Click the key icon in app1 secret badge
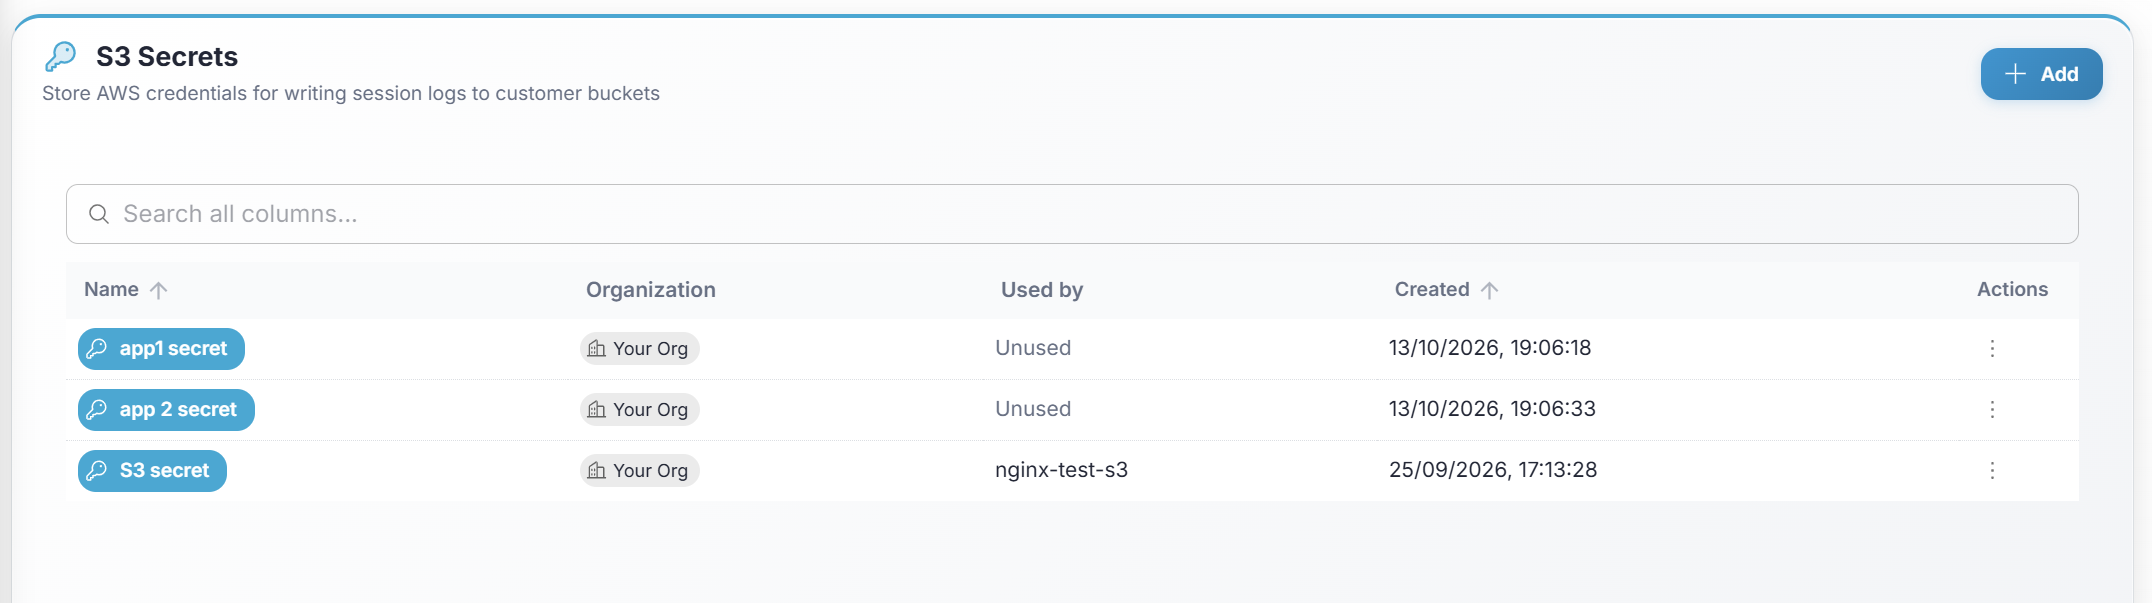2152x603 pixels. (x=97, y=348)
